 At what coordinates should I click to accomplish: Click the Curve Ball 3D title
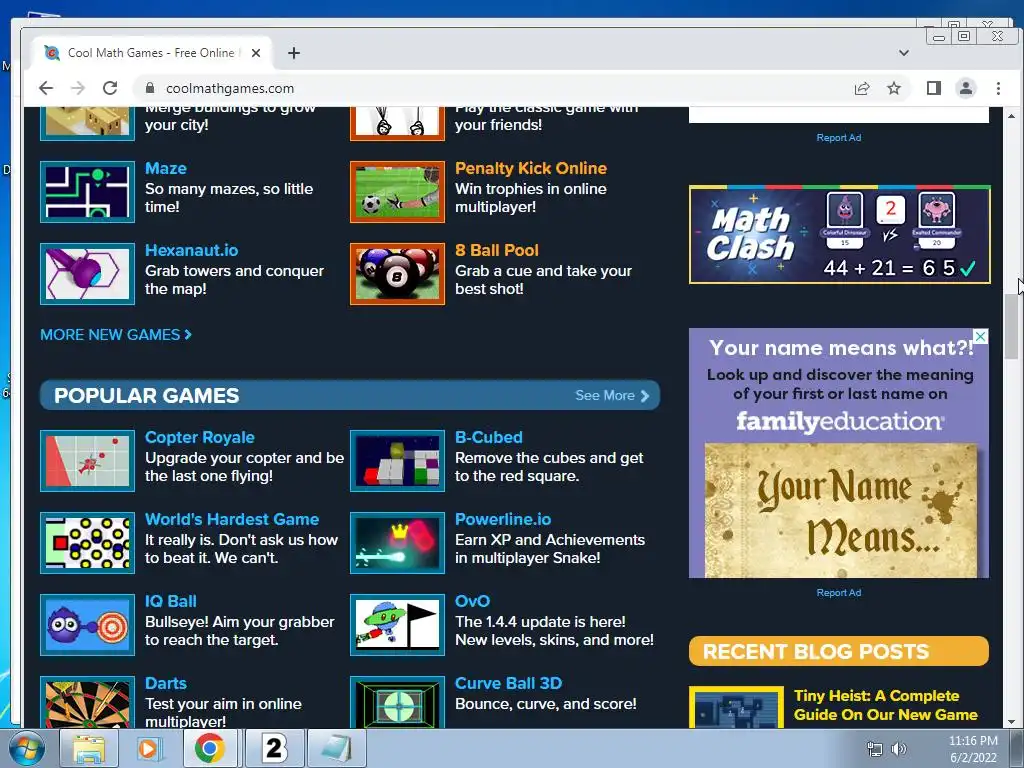pyautogui.click(x=509, y=684)
